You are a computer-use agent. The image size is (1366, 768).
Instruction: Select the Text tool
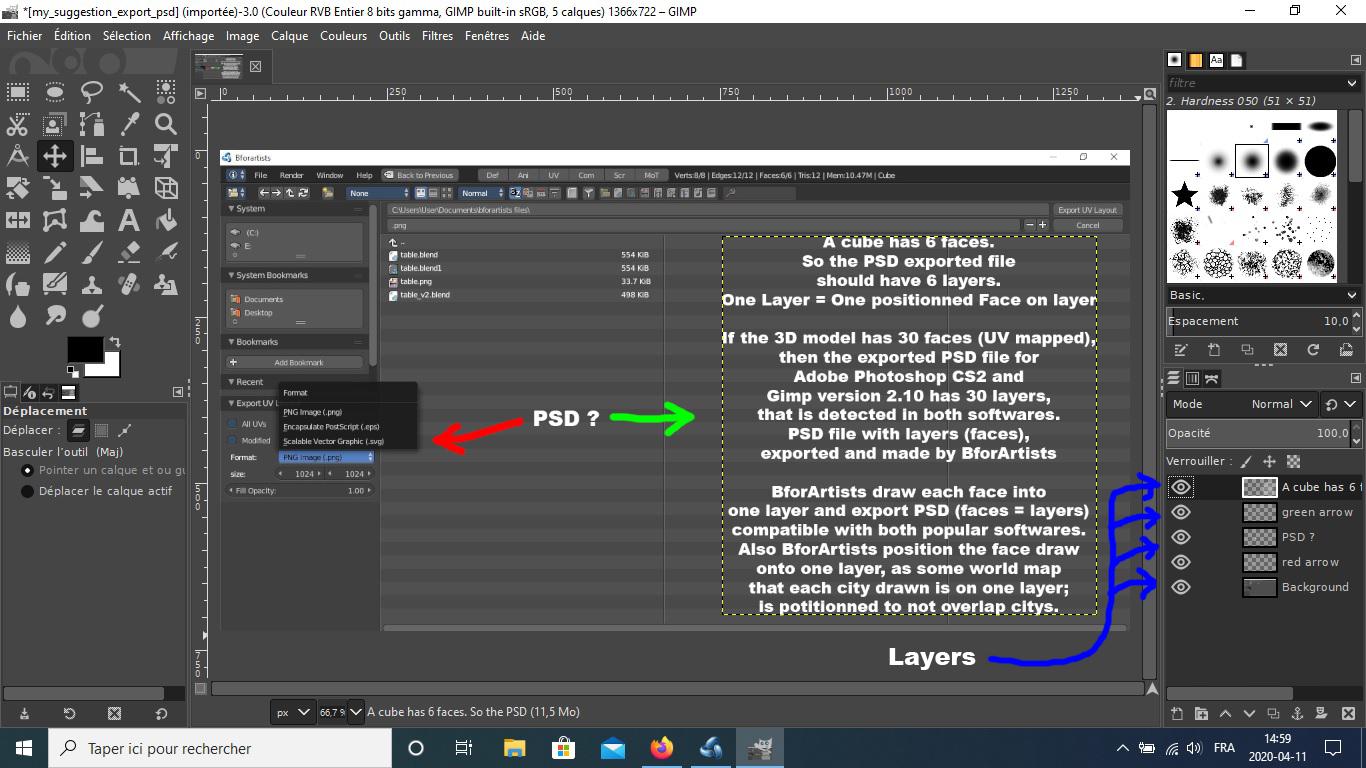(x=129, y=220)
